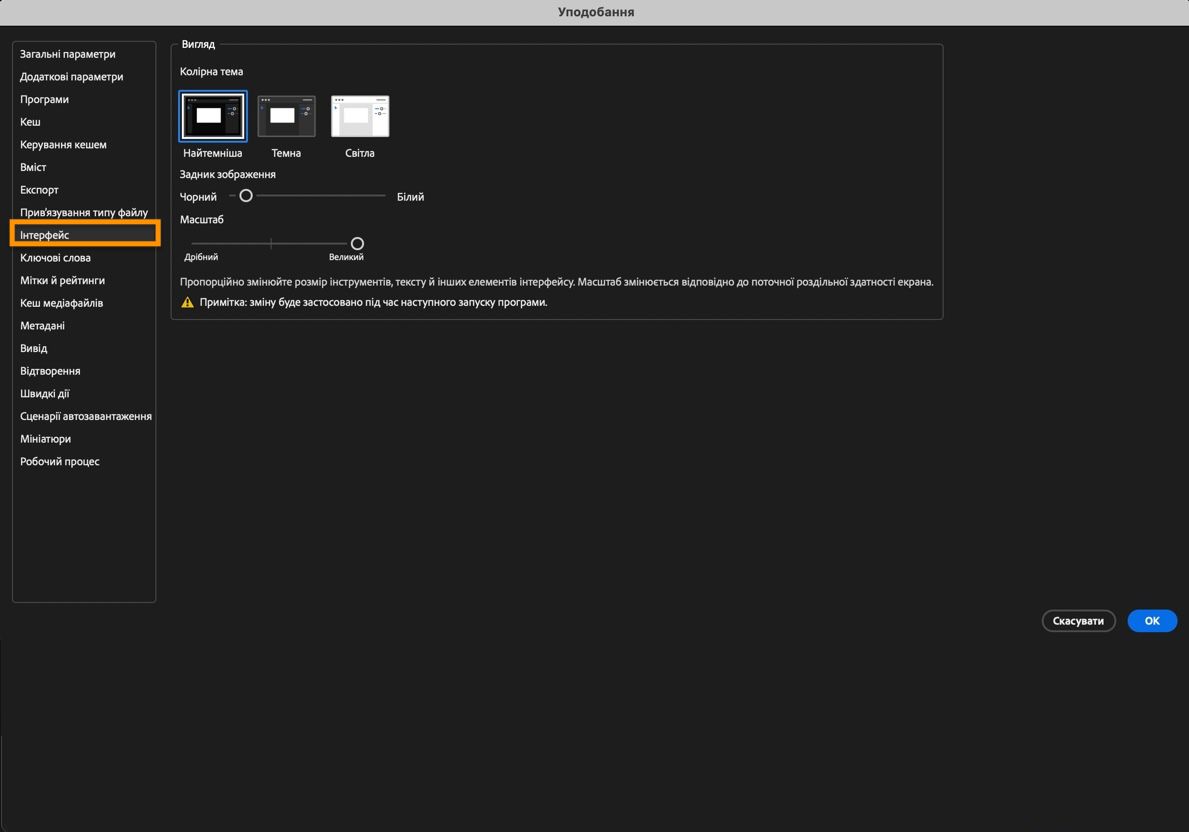
Task: Confirm with the OK button
Action: [x=1152, y=621]
